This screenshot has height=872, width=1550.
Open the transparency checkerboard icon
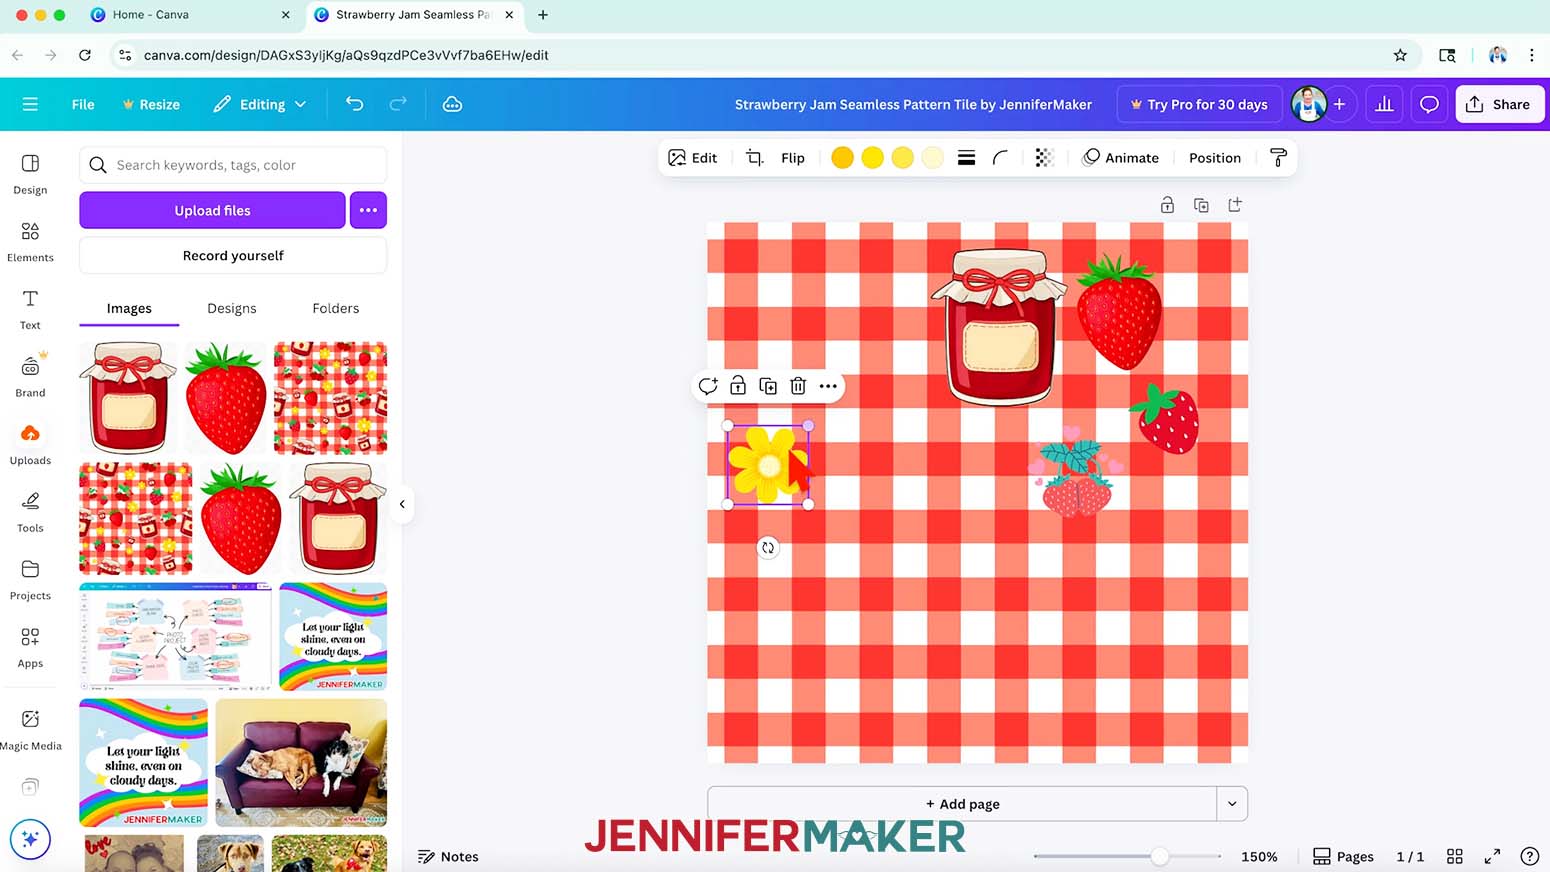[x=1044, y=158]
